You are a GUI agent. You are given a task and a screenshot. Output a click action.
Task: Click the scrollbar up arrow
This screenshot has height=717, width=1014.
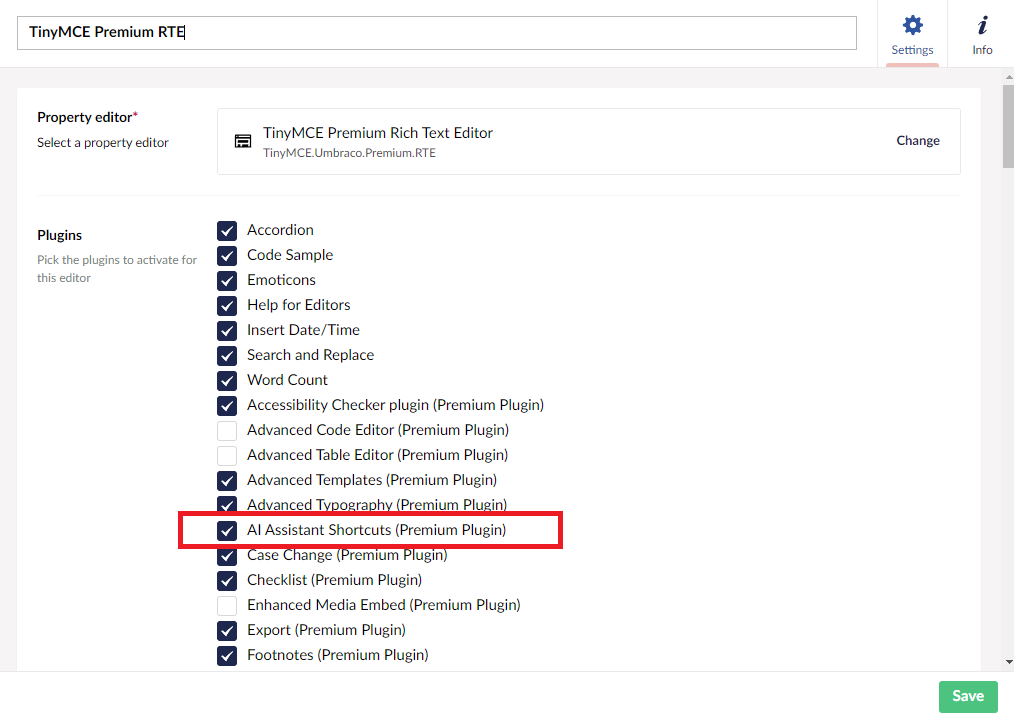click(x=1009, y=77)
